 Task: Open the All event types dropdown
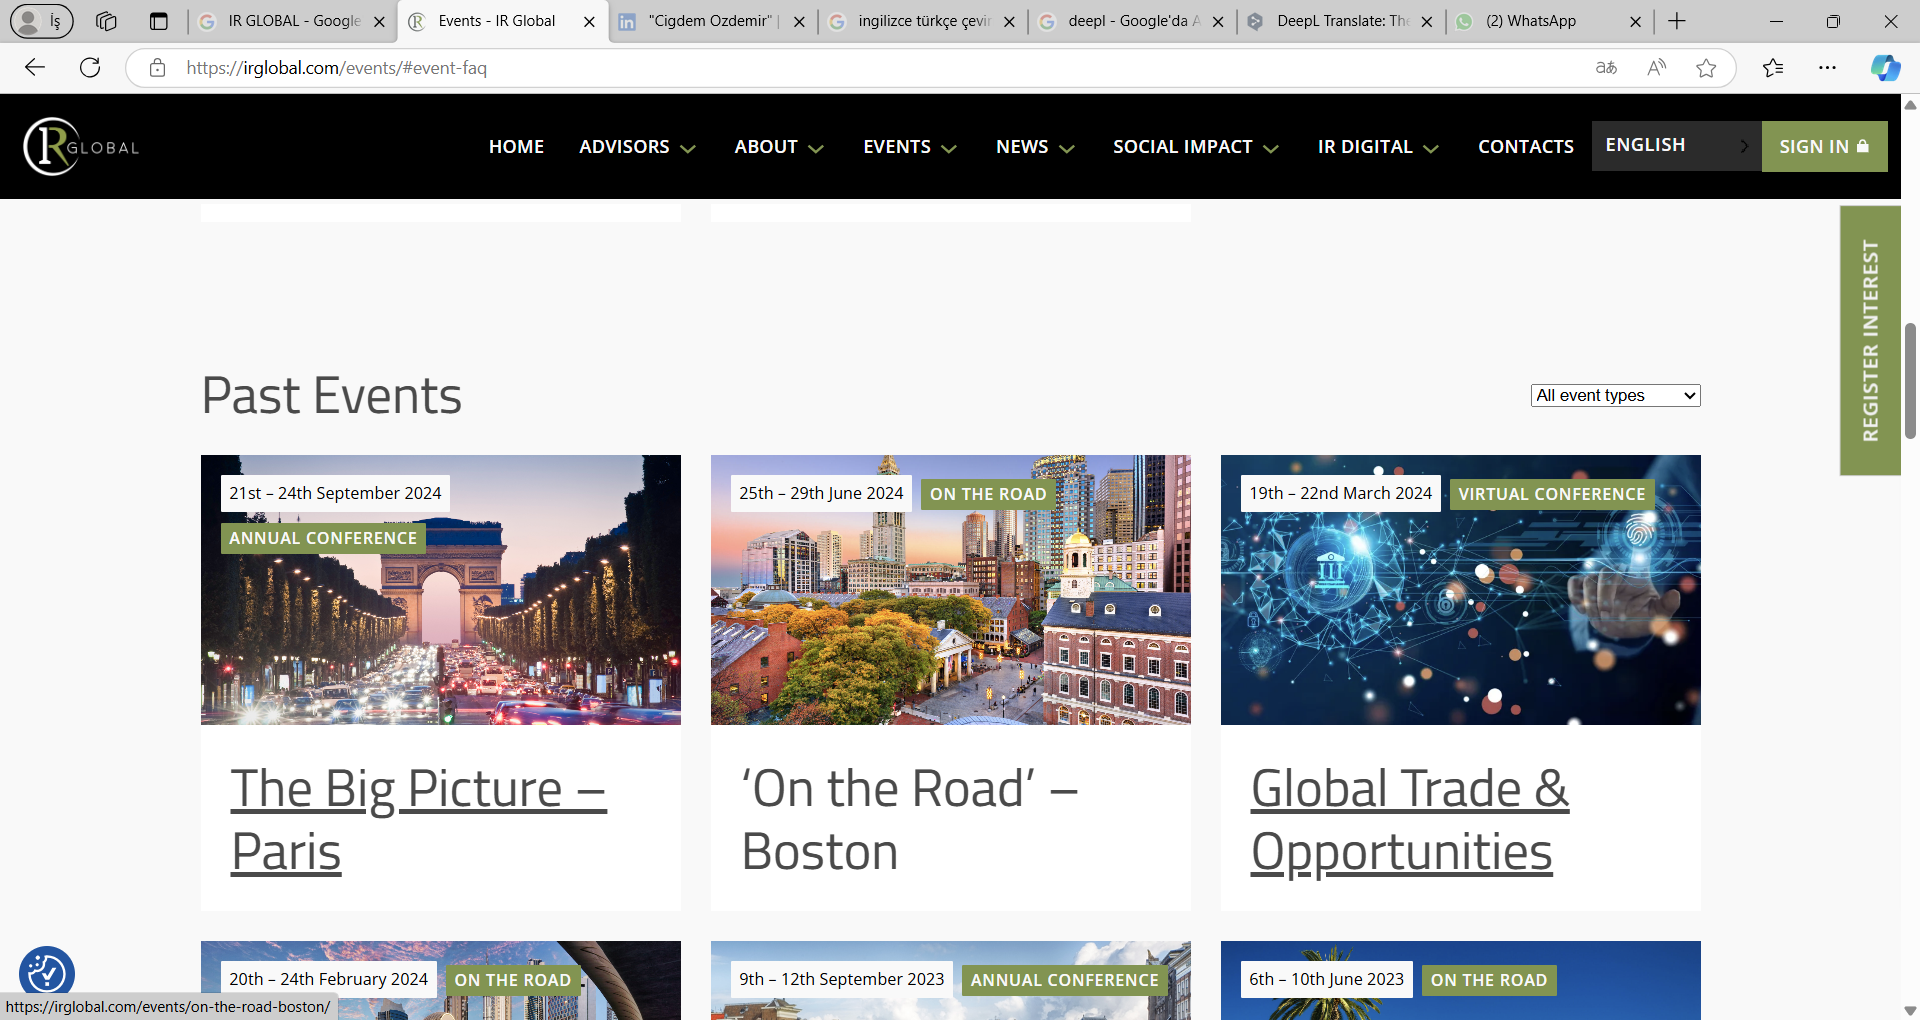pos(1615,395)
